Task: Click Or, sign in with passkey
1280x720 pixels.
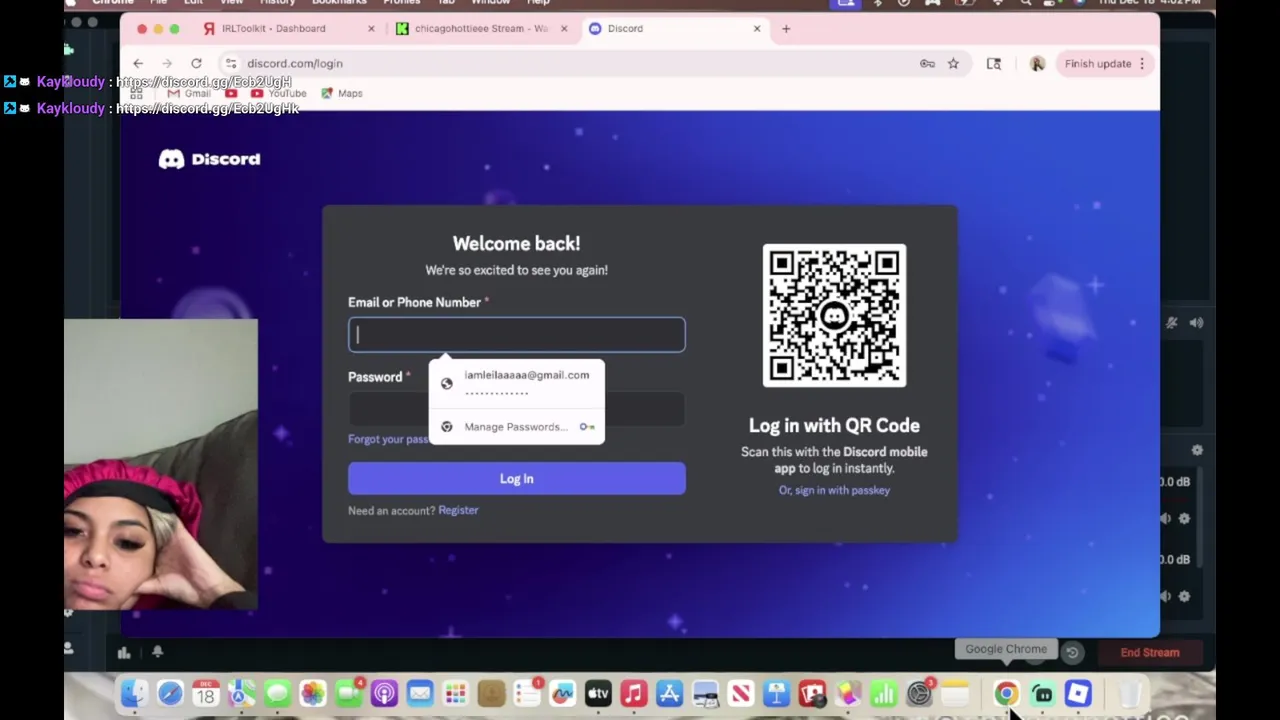Action: (834, 490)
